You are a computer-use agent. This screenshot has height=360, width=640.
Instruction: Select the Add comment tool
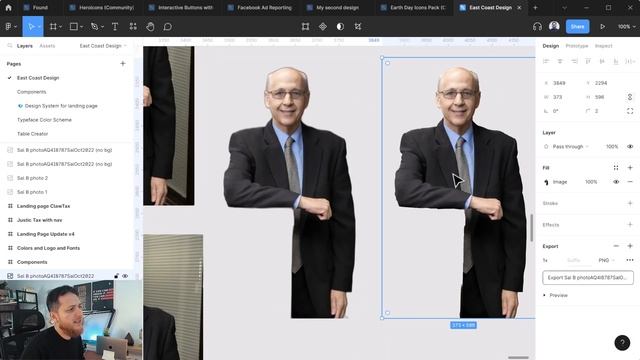tap(167, 27)
